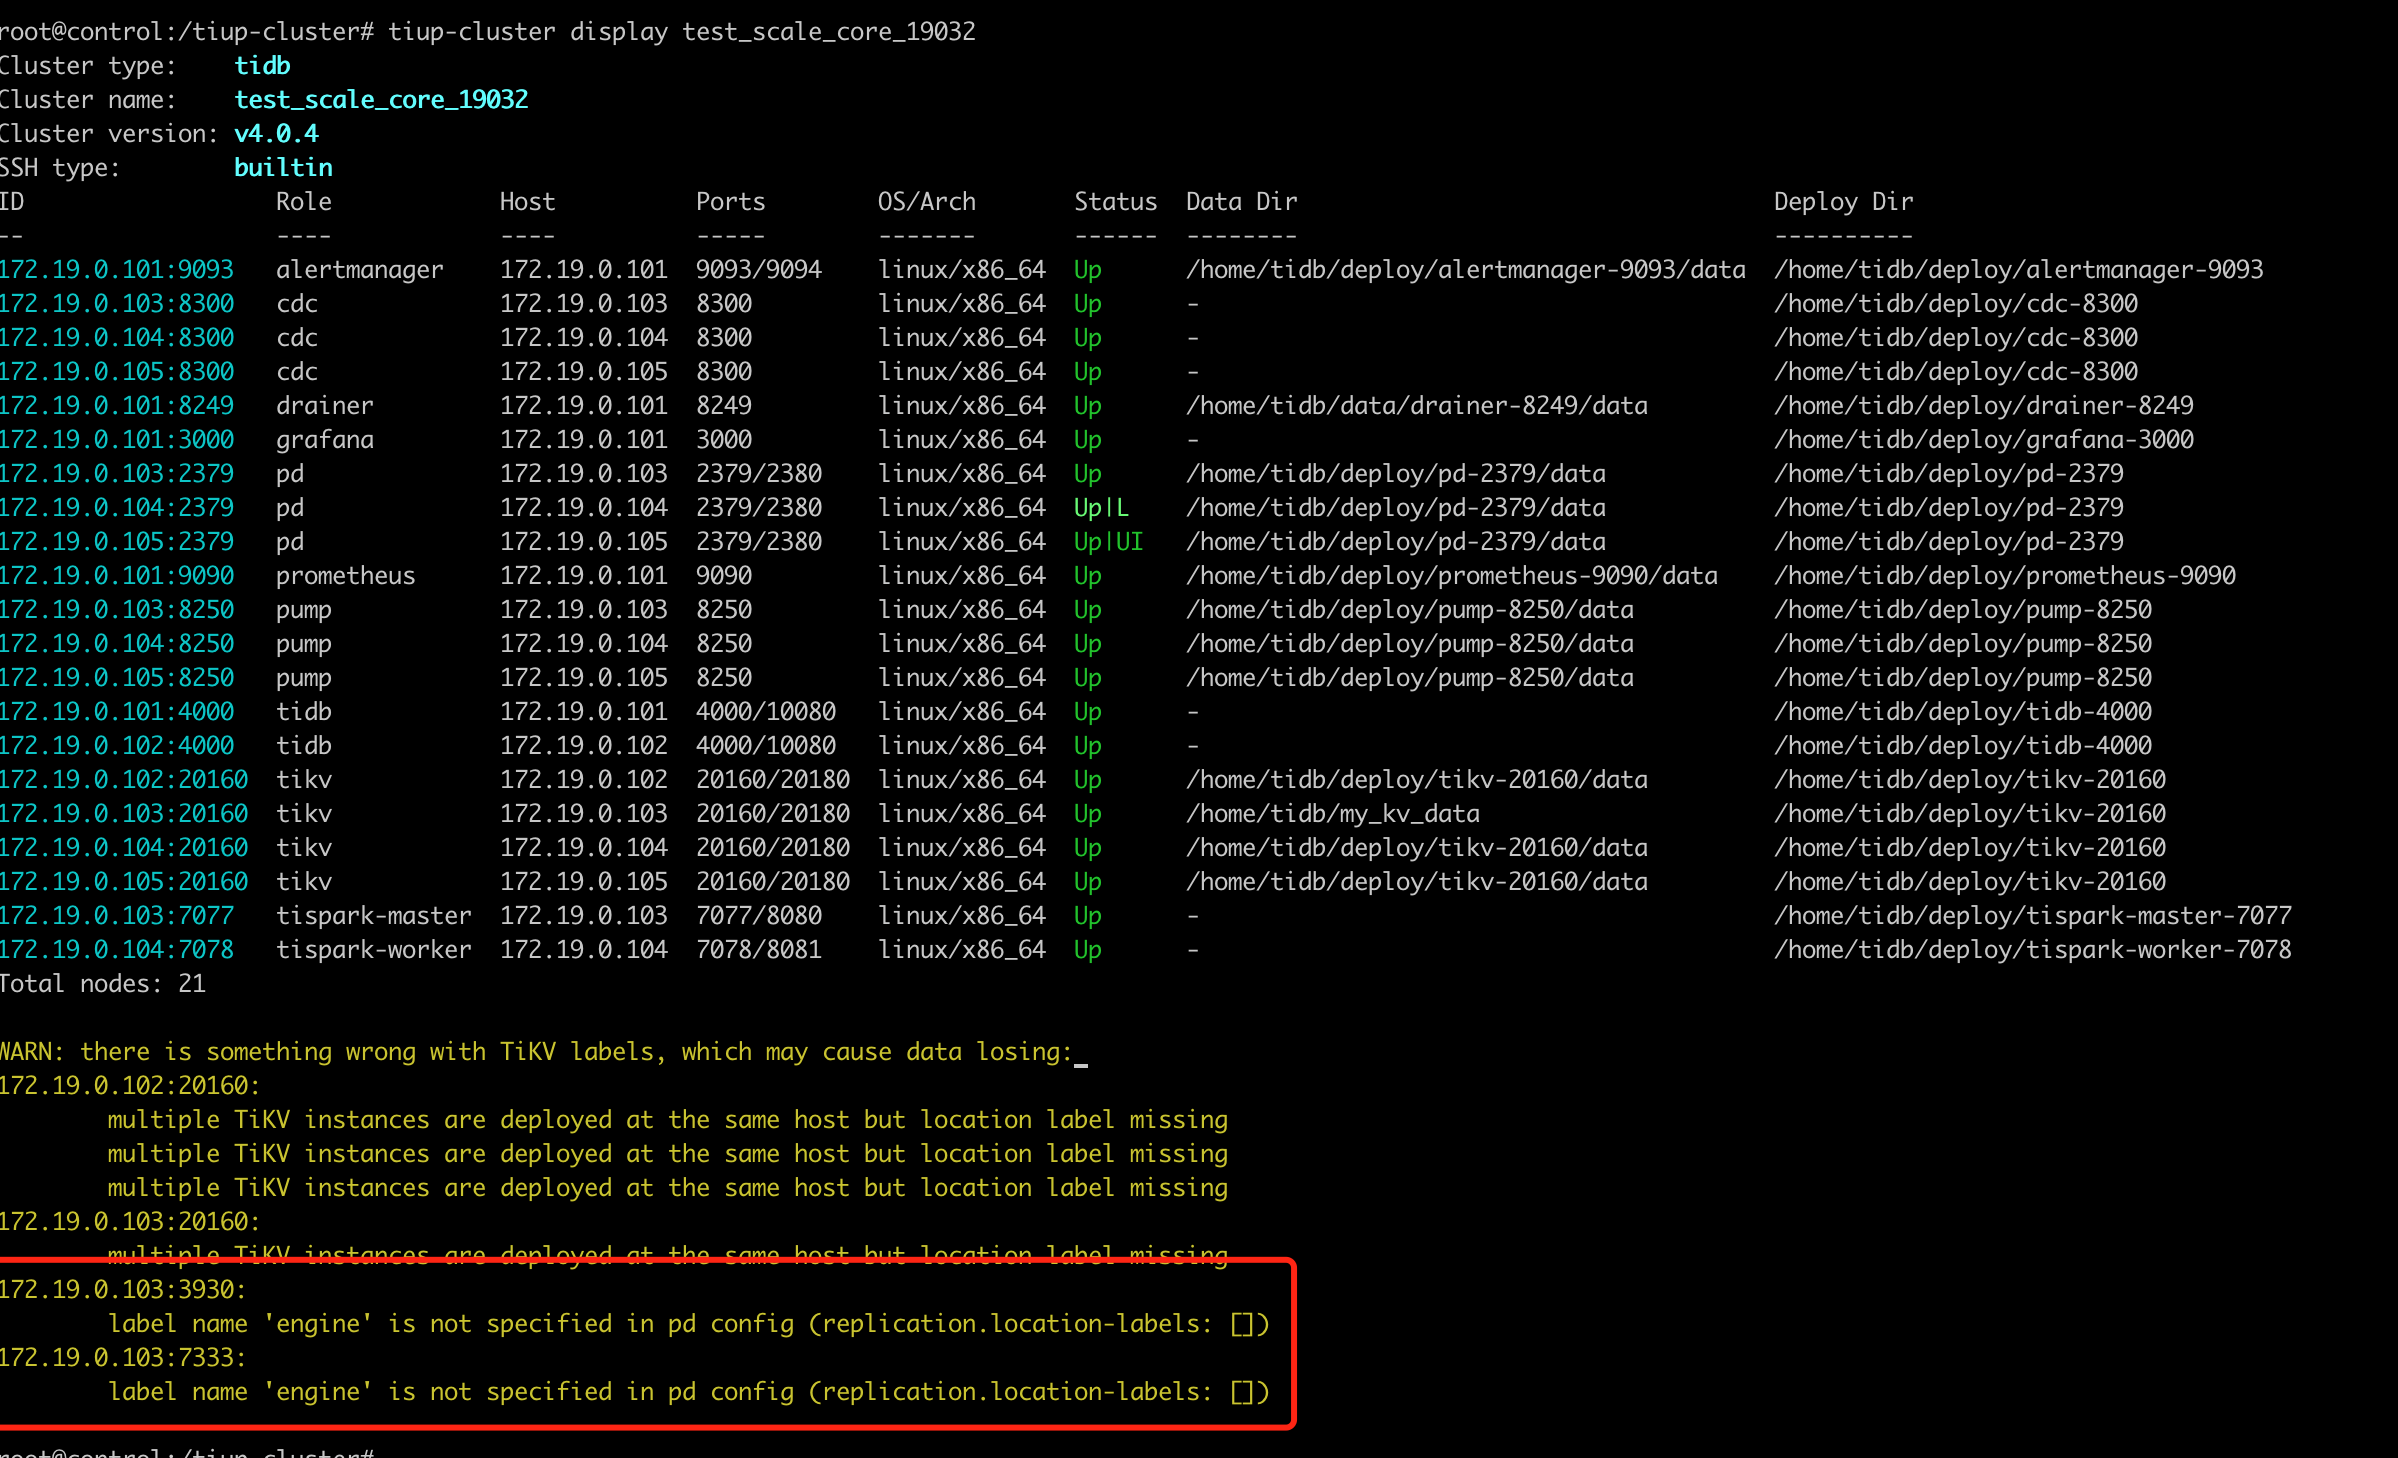
Task: Select cluster version value v4.0.4
Action: point(276,133)
